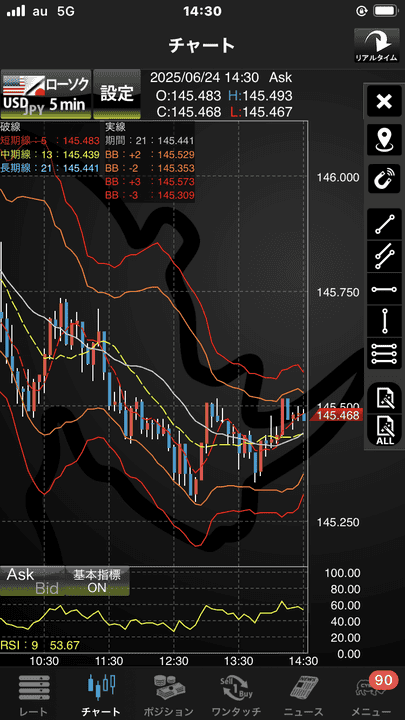The image size is (405, 720).
Task: Tap the close price C:145.468
Action: pyautogui.click(x=188, y=112)
